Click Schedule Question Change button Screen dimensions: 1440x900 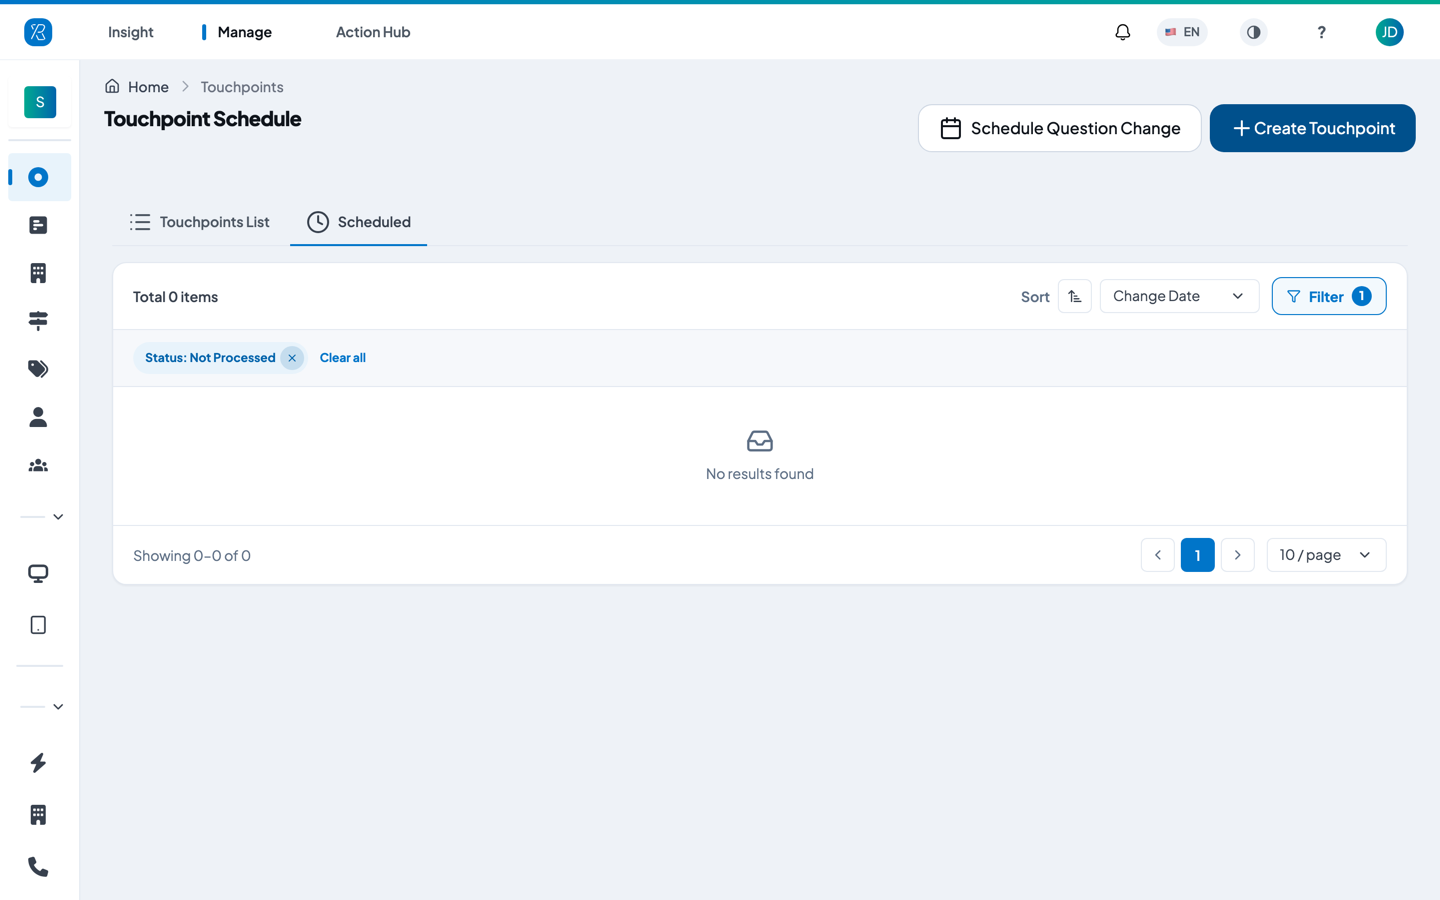(1060, 128)
